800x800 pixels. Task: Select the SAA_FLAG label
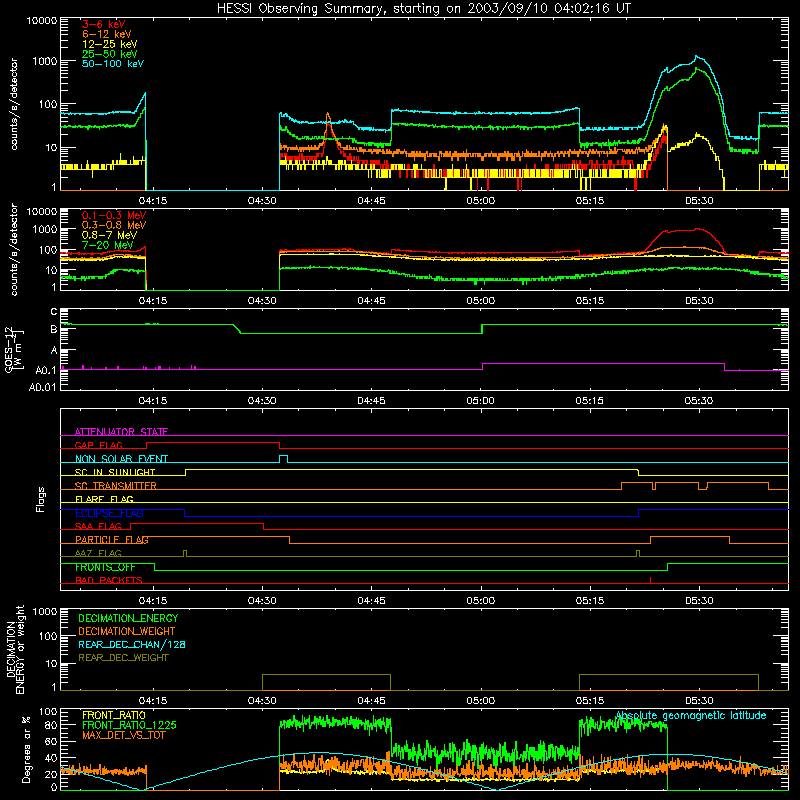pyautogui.click(x=98, y=526)
